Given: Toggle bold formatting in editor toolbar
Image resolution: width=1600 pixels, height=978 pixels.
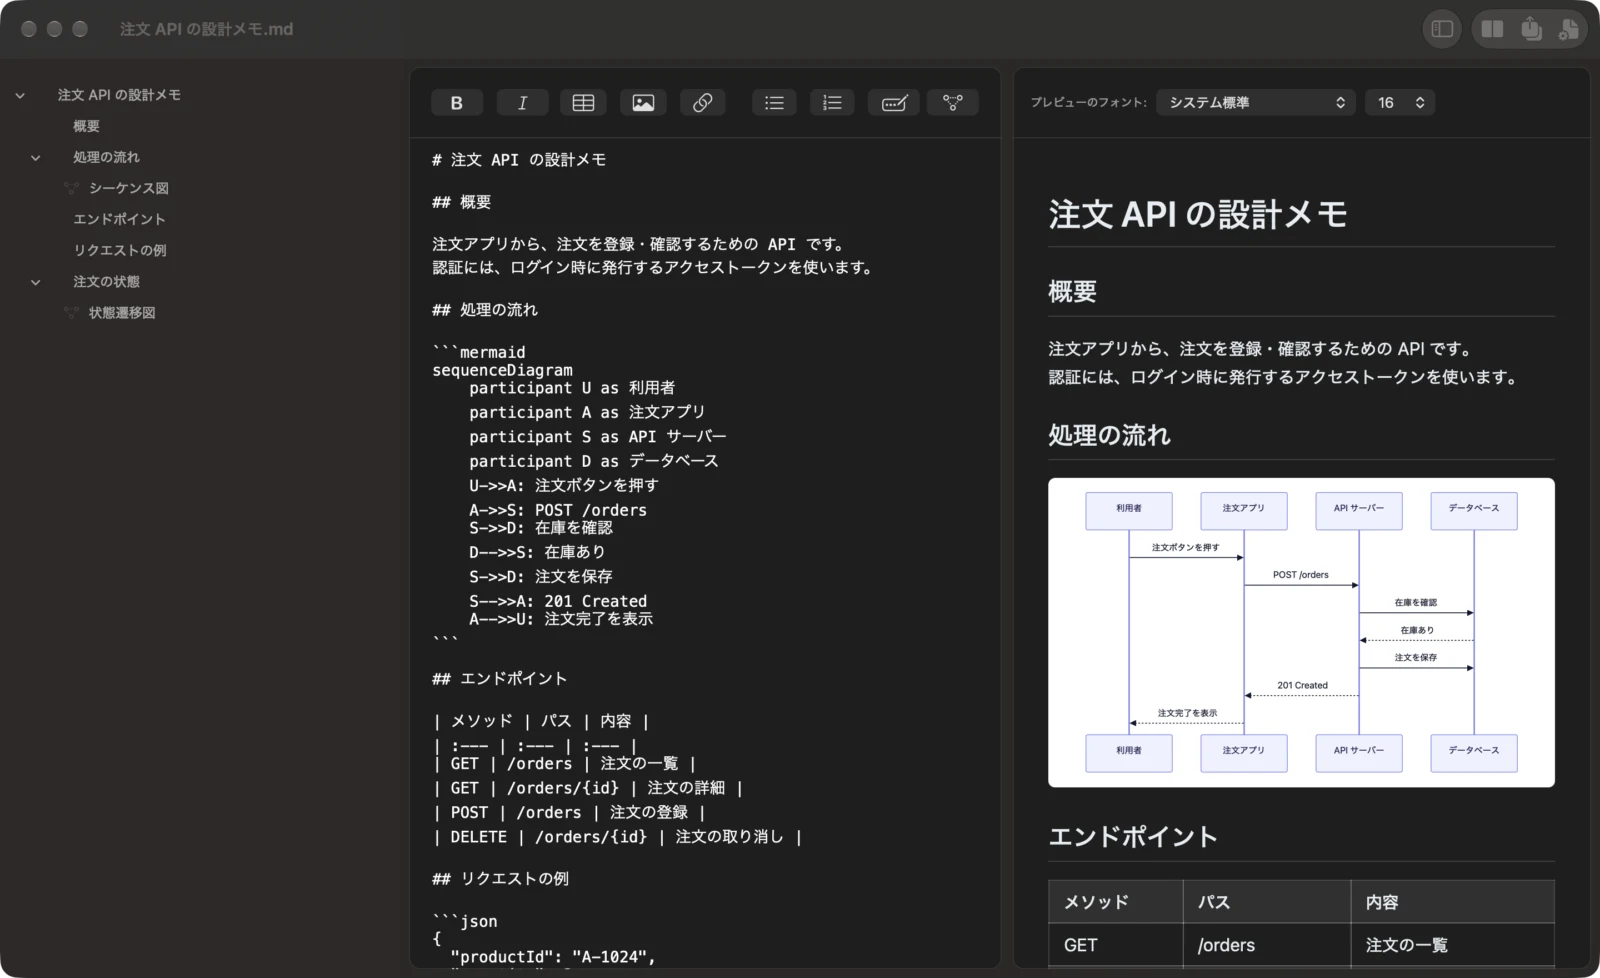Looking at the screenshot, I should click(457, 103).
